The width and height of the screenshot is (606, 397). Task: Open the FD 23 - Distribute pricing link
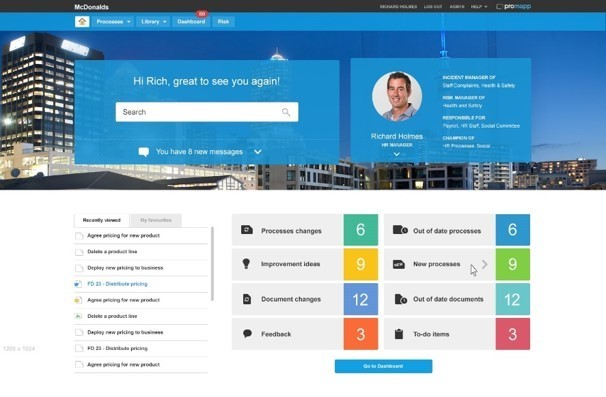pos(117,284)
